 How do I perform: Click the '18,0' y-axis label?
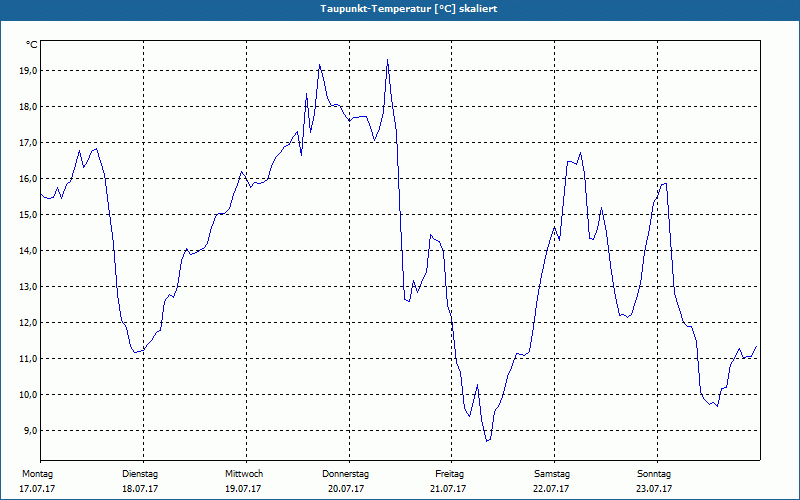[x=29, y=107]
